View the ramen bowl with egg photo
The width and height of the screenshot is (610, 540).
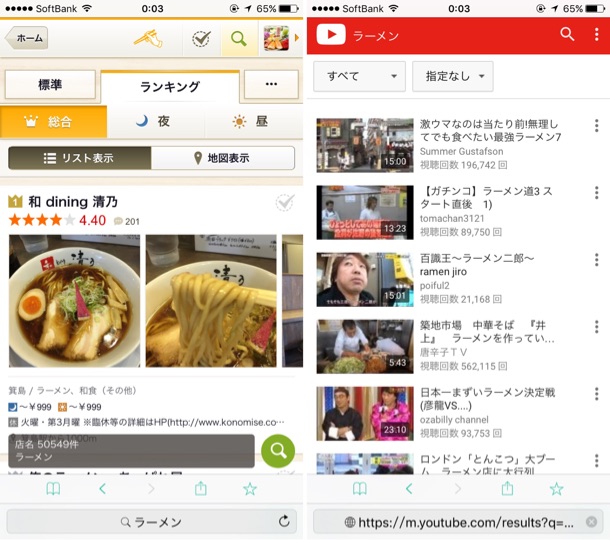(74, 301)
